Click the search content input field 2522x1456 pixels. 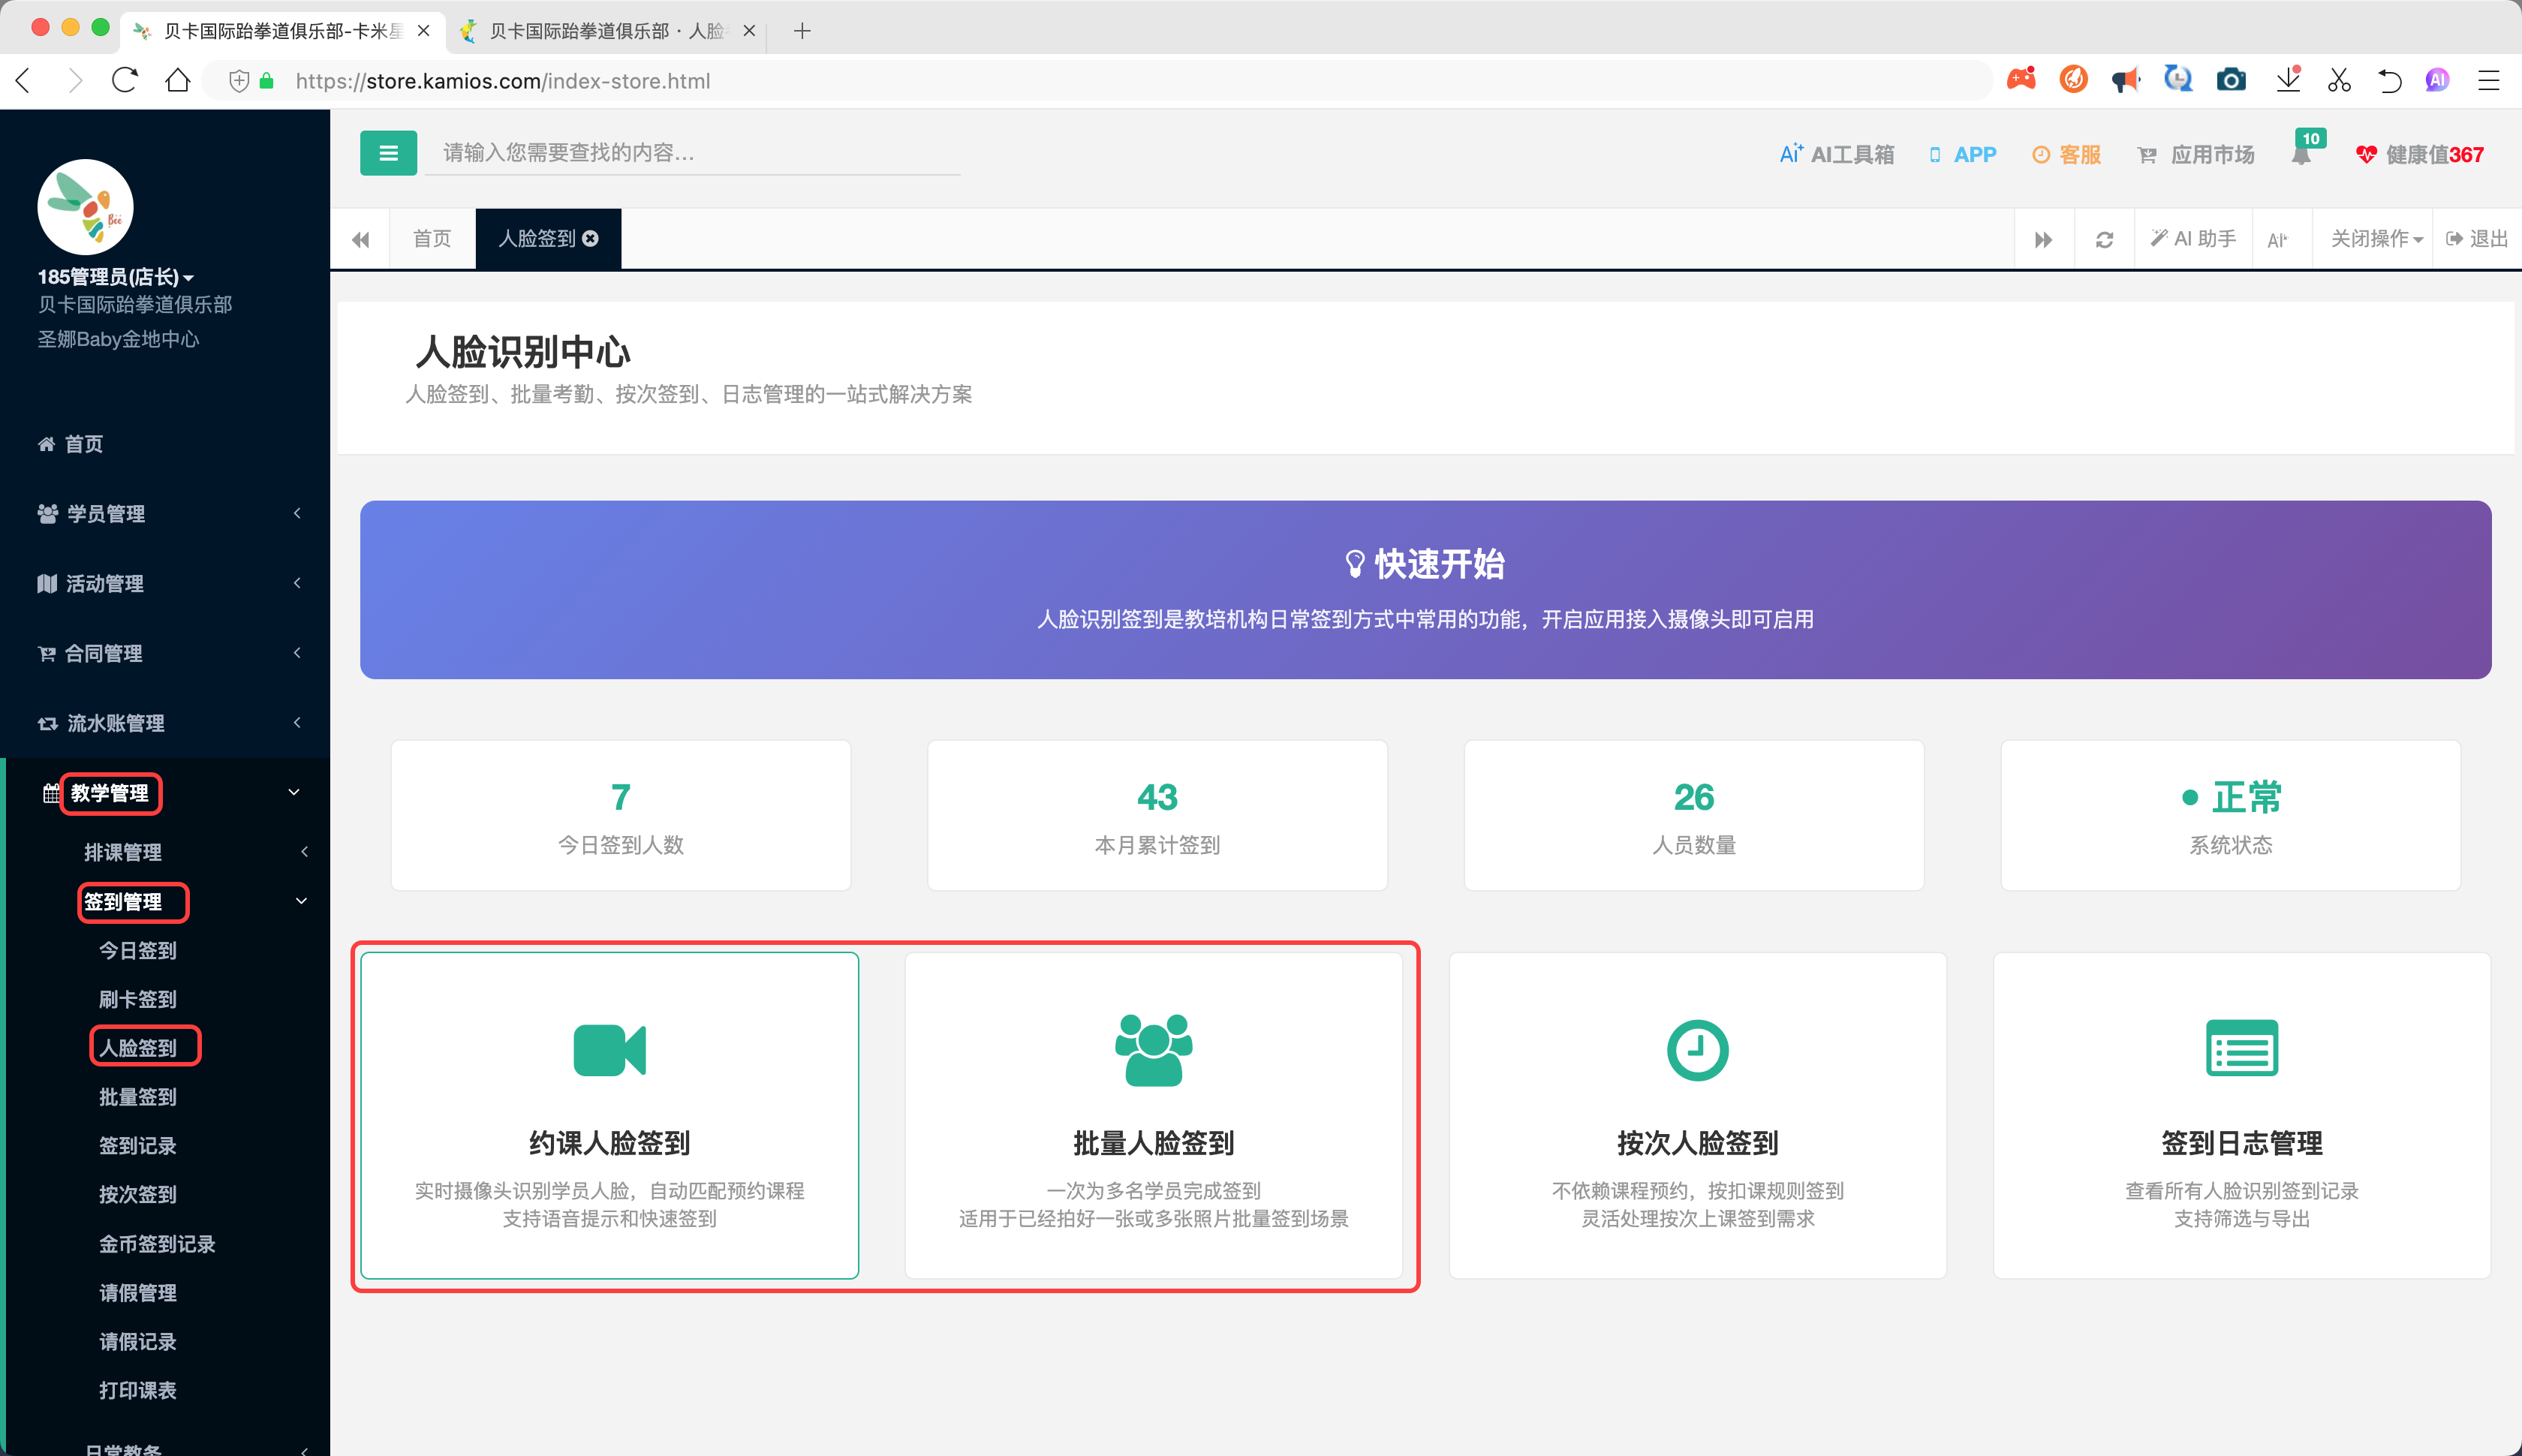(x=692, y=153)
